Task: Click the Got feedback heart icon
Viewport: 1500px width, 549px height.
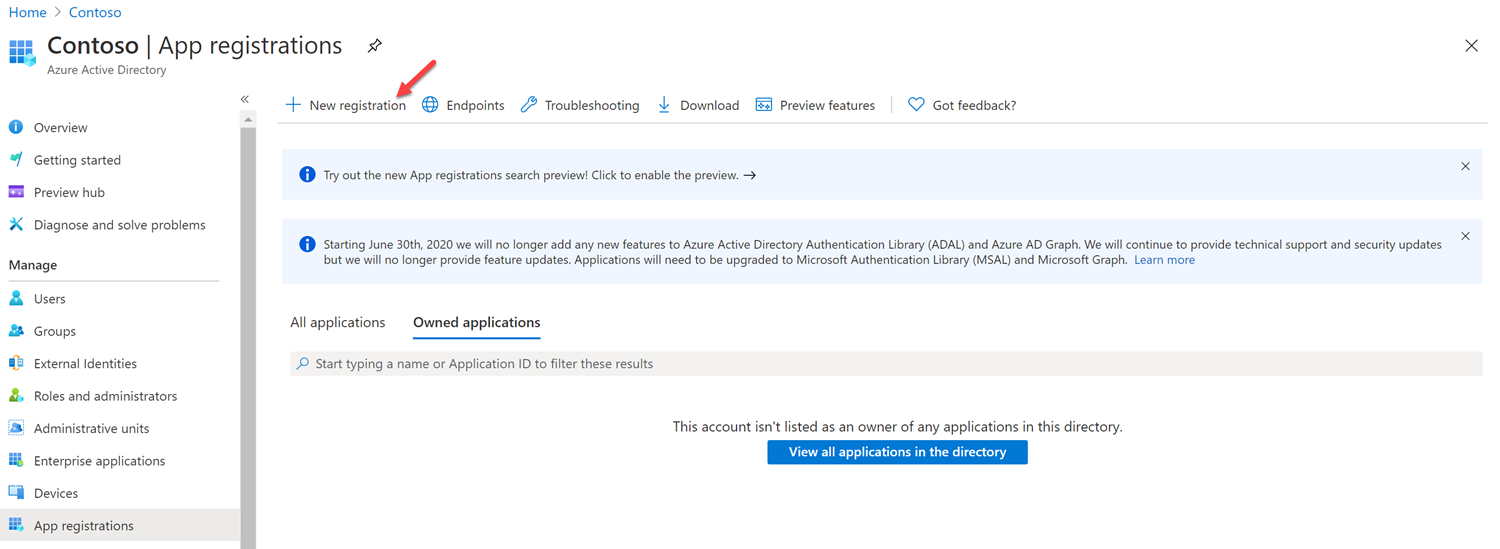Action: [x=916, y=105]
